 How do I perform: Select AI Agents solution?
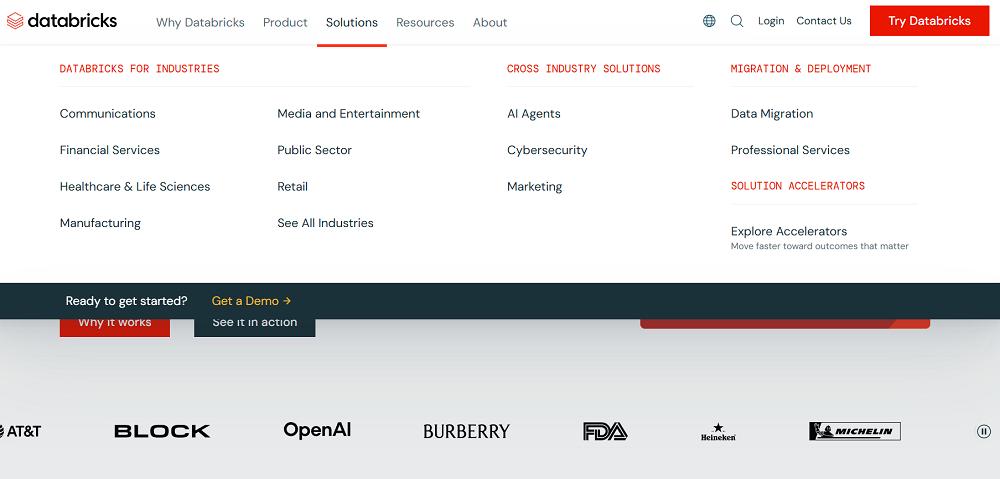[534, 114]
